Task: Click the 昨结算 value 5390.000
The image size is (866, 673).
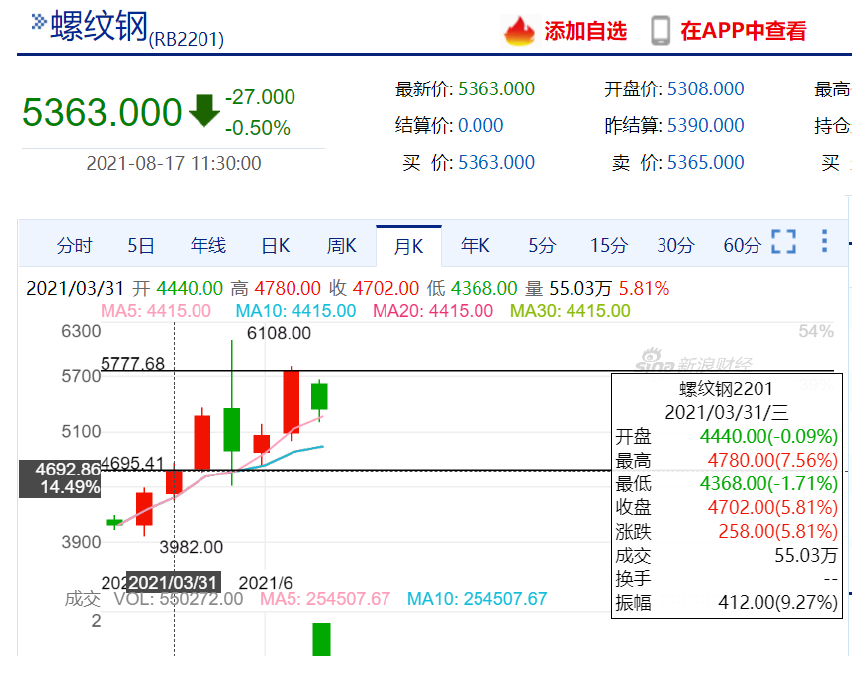Action: click(706, 125)
